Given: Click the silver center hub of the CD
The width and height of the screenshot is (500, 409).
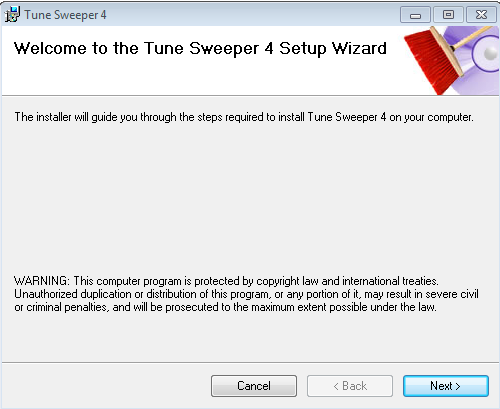Looking at the screenshot, I should tap(491, 53).
